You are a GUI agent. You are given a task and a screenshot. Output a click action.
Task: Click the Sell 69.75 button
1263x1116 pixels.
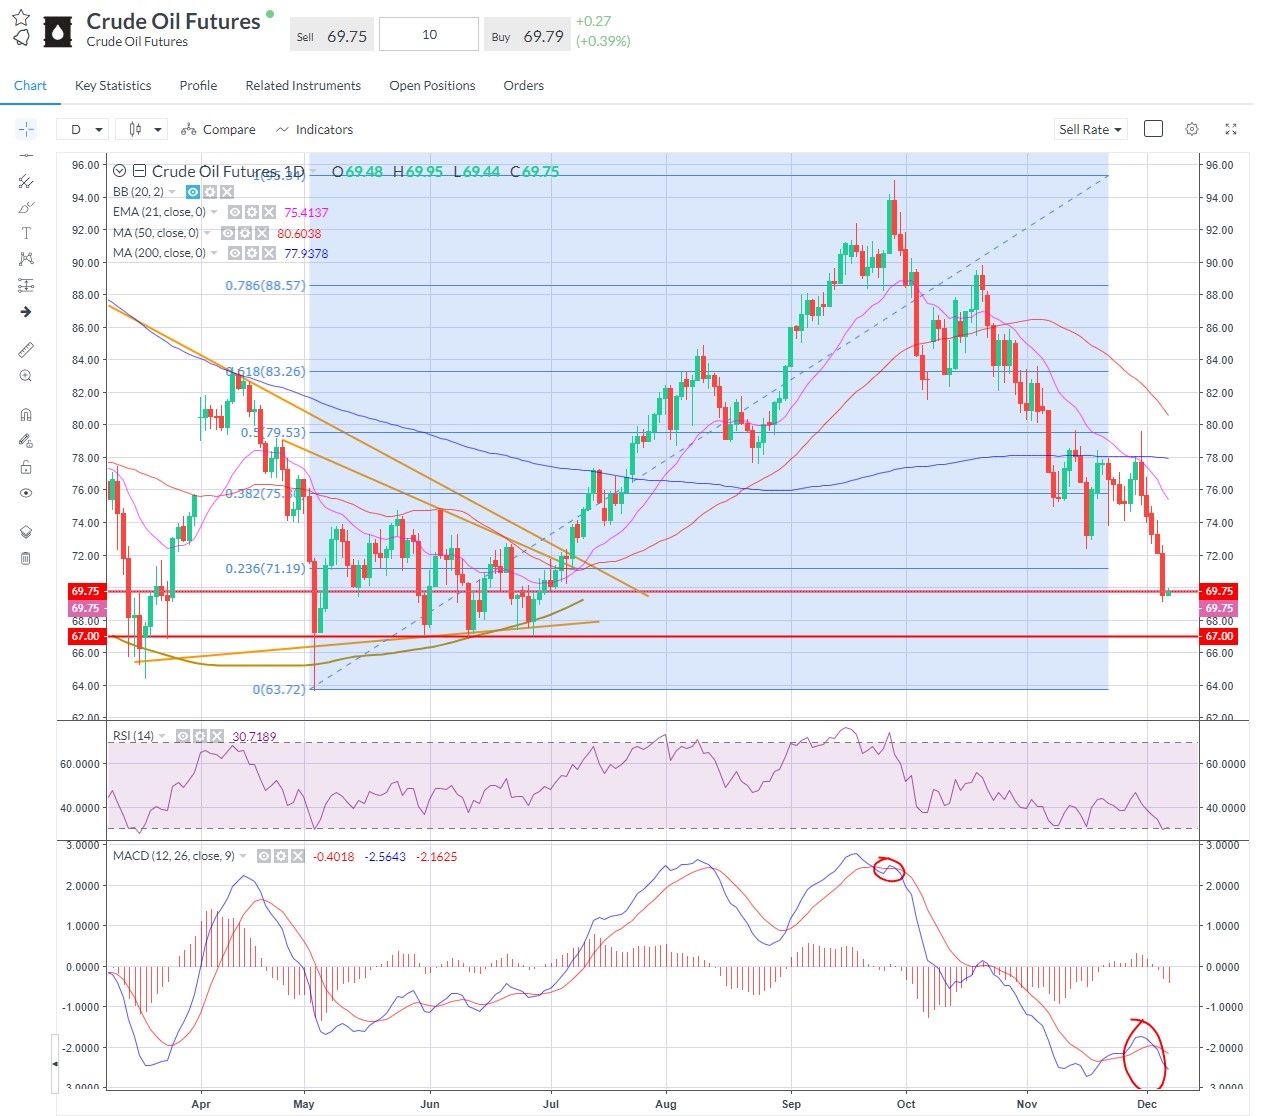[x=331, y=34]
